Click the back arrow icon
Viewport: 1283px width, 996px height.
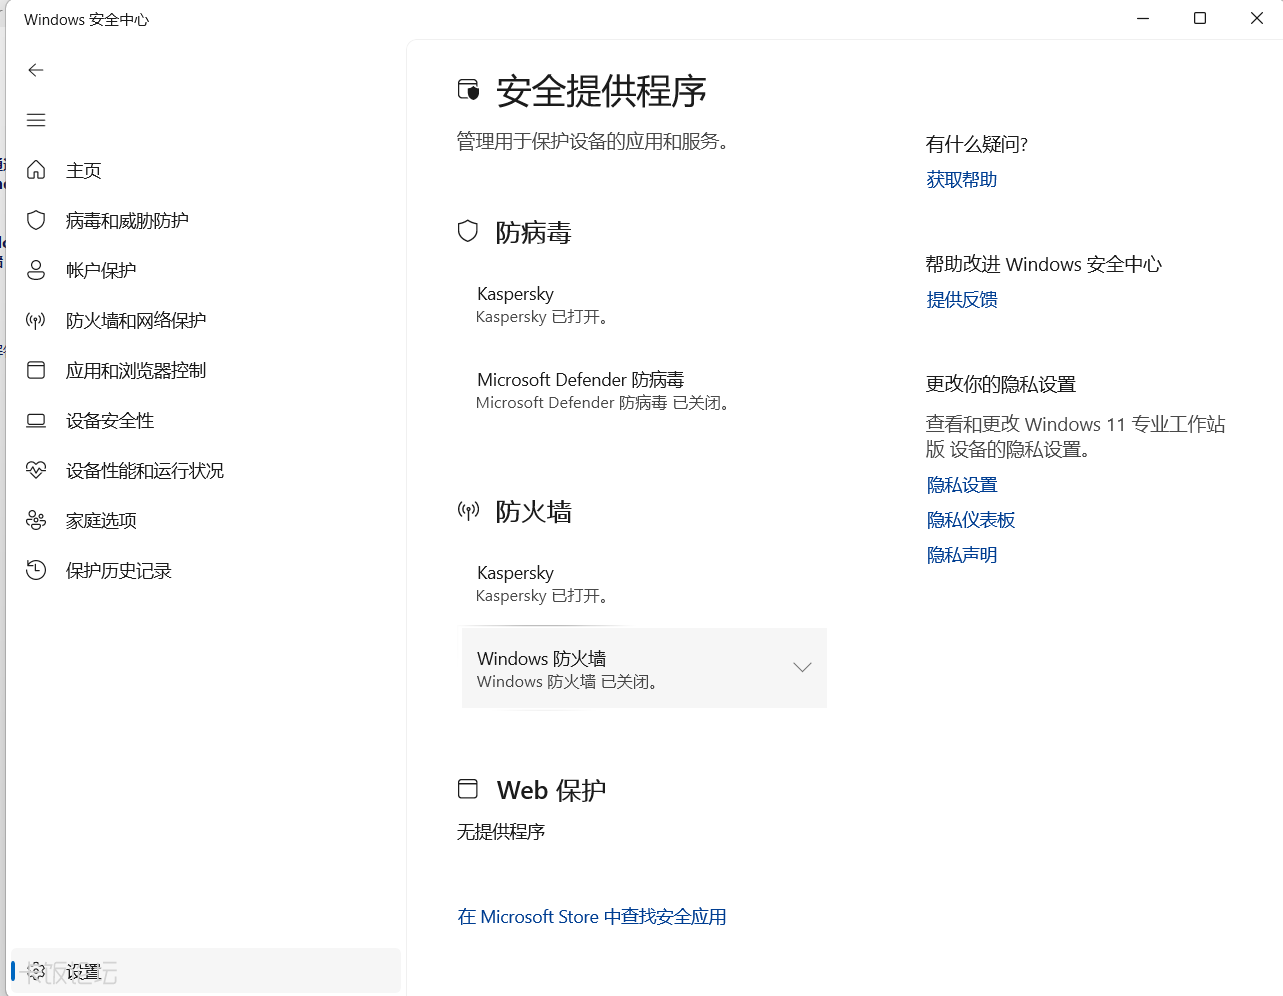36,70
